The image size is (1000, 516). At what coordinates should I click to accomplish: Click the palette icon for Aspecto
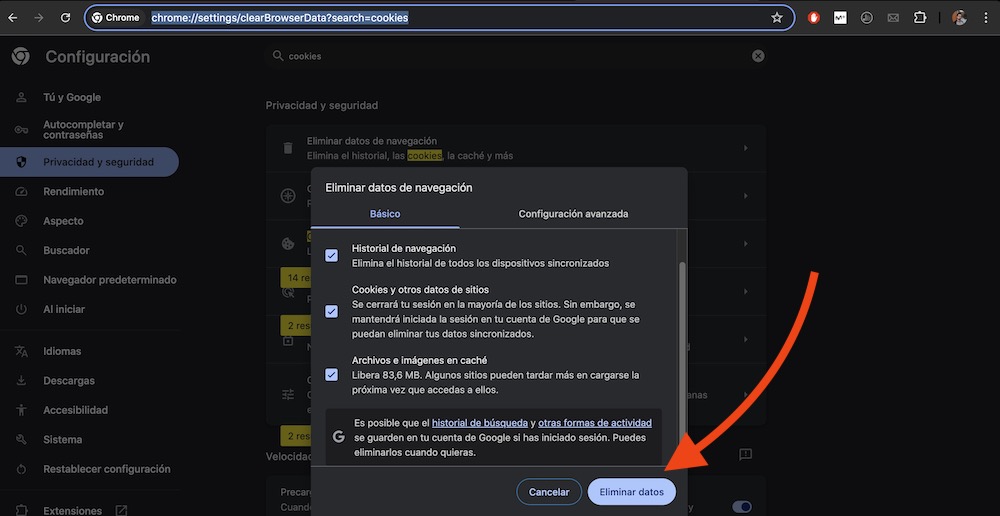tap(21, 221)
